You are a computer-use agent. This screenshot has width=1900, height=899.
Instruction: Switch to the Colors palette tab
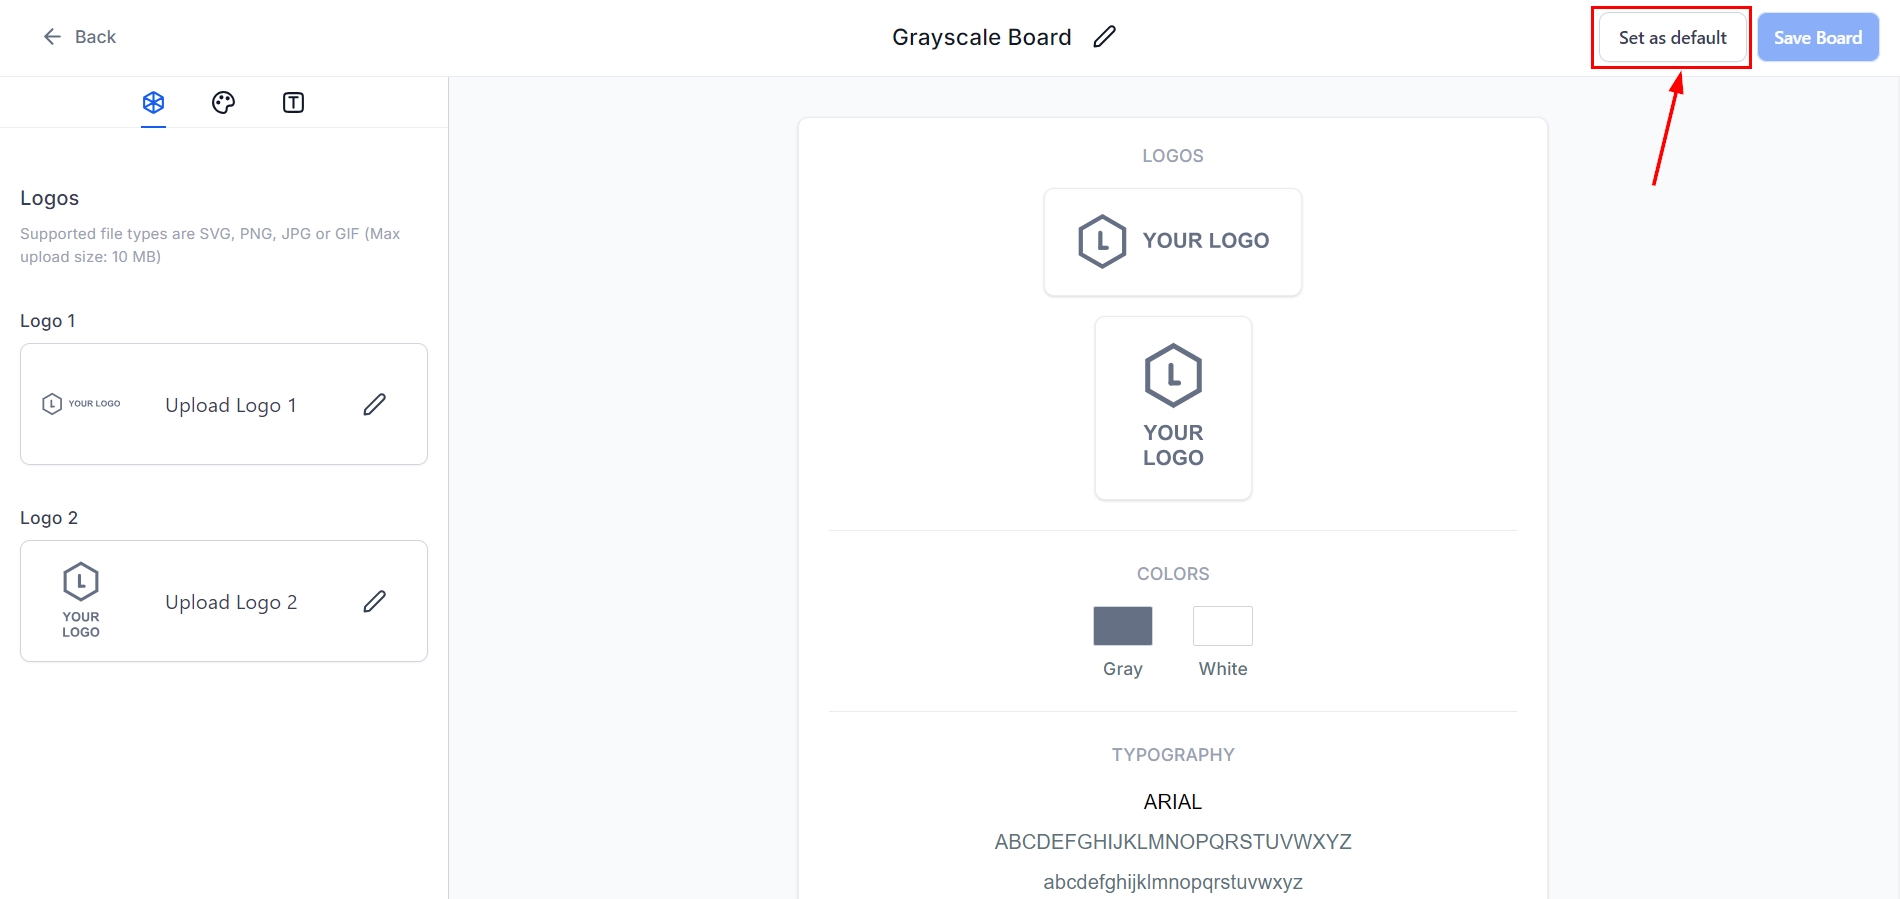point(223,102)
